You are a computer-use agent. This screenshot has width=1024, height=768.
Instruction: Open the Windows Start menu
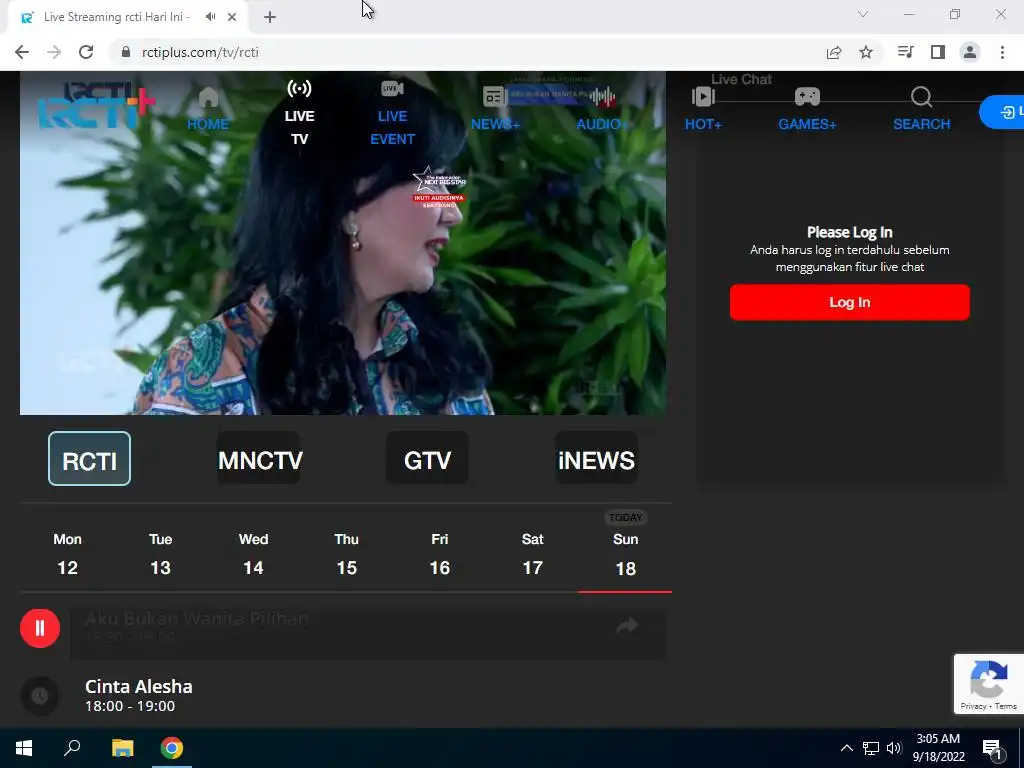(x=24, y=748)
